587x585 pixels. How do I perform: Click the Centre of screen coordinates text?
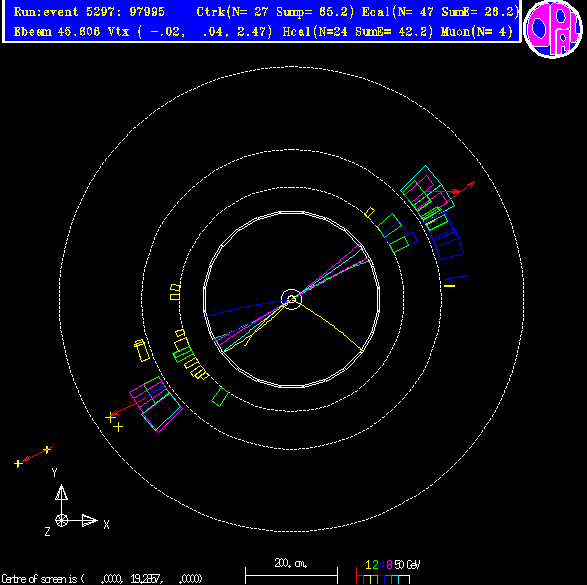click(102, 579)
